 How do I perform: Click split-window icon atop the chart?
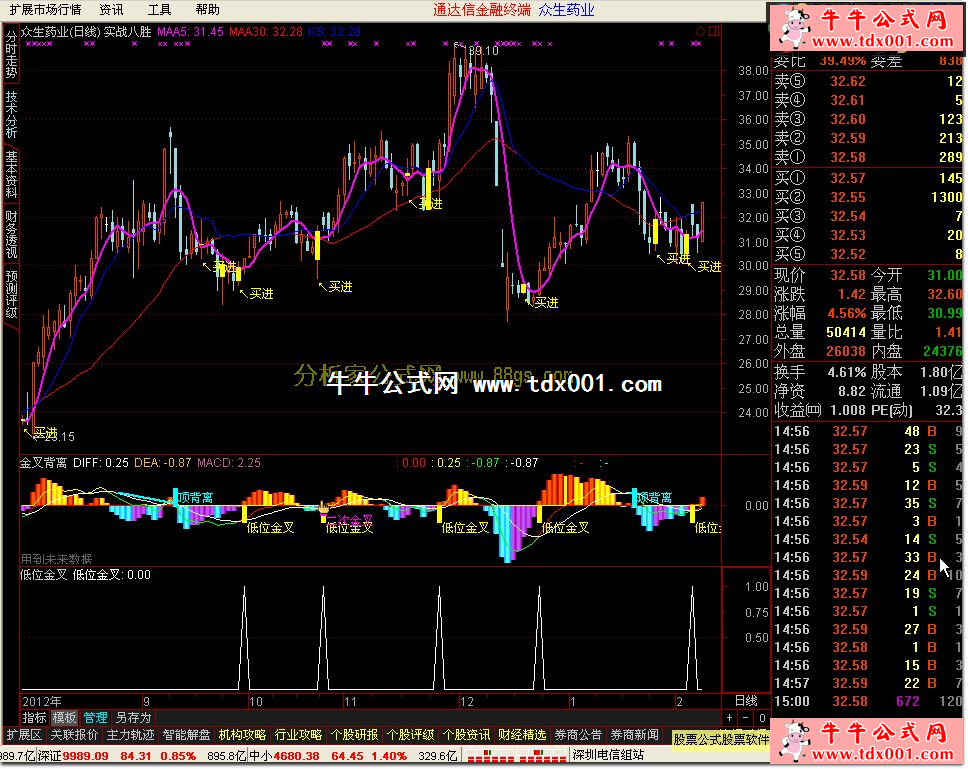[714, 31]
